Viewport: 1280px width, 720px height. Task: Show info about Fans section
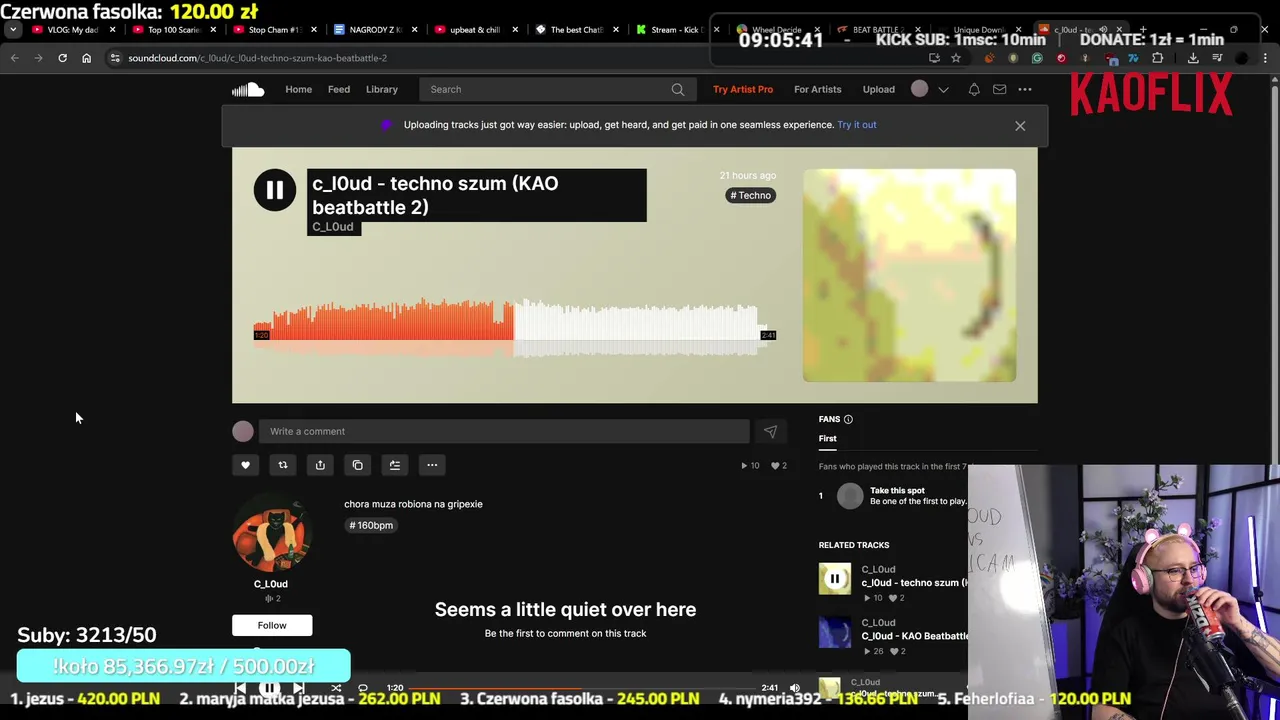pyautogui.click(x=848, y=419)
